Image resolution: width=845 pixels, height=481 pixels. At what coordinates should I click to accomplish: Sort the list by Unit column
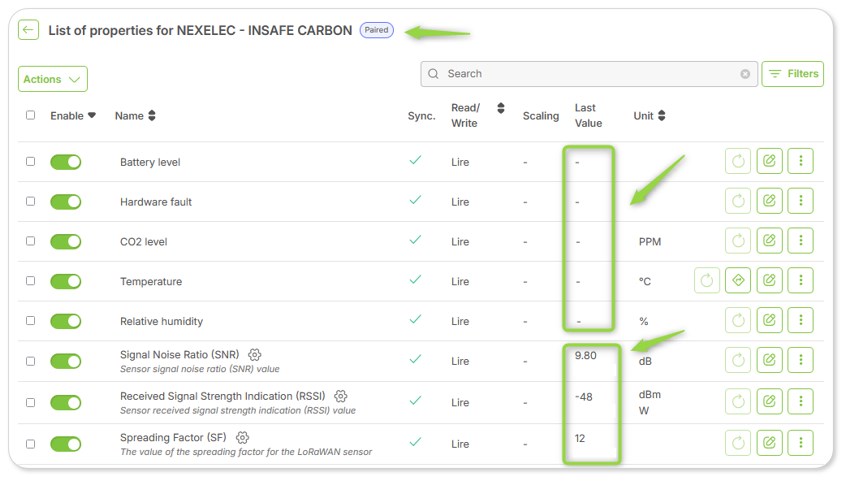(x=662, y=115)
